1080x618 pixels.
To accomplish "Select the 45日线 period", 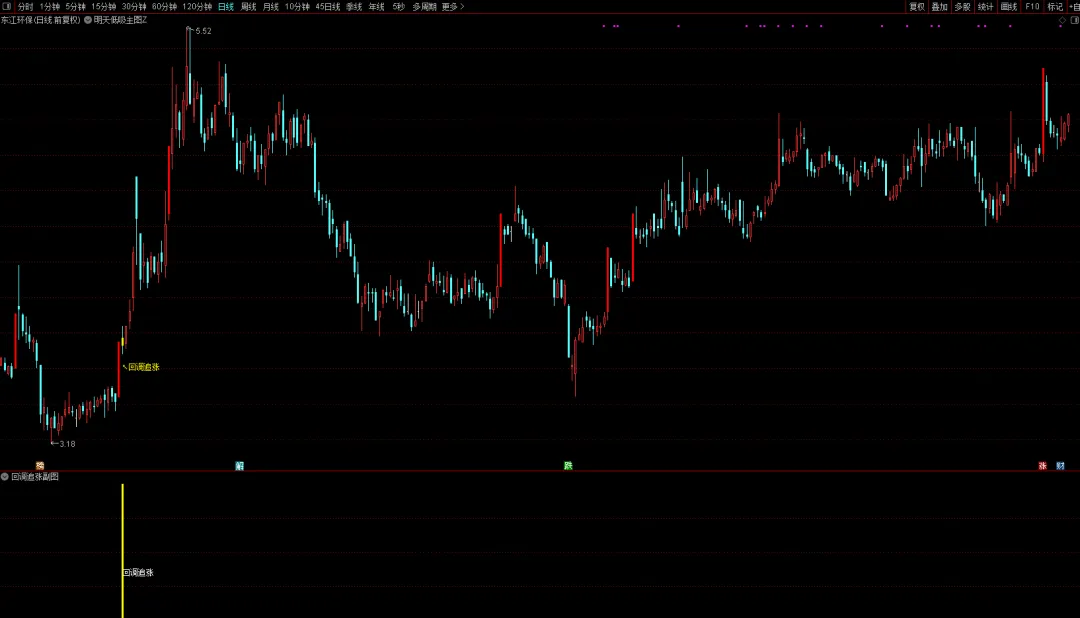I will coord(328,6).
